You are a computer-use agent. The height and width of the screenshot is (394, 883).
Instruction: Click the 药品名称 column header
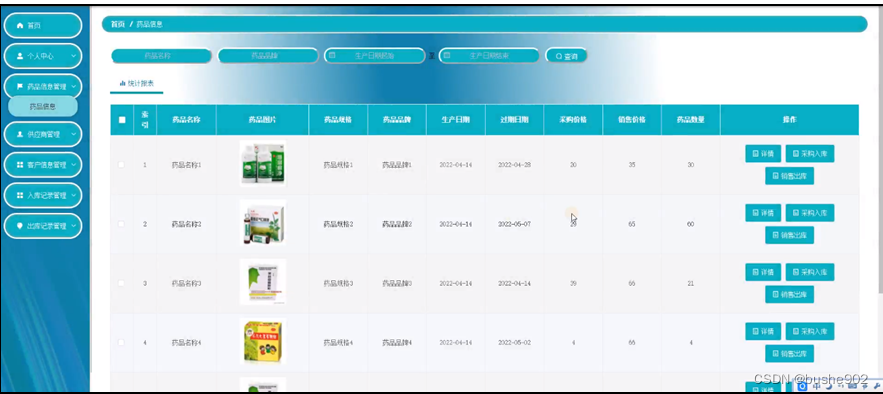point(186,120)
